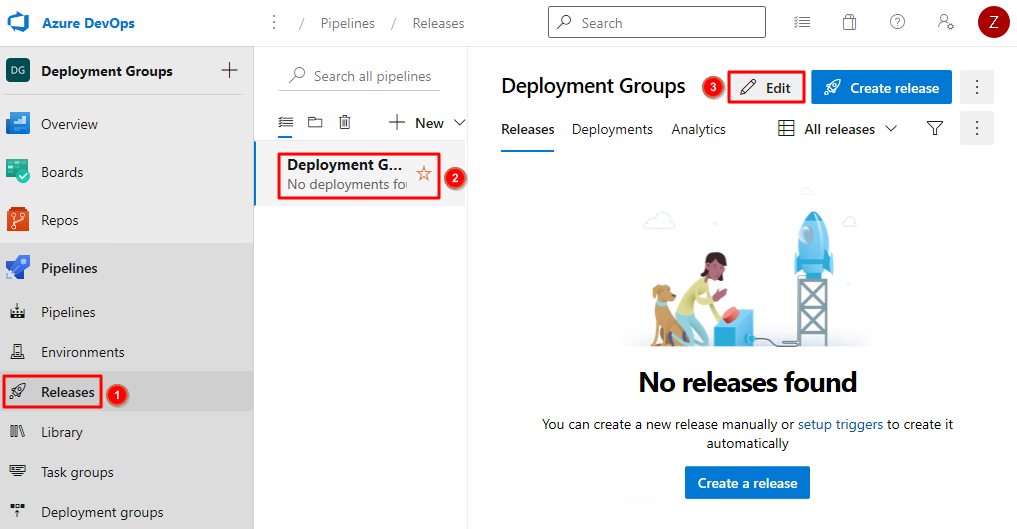Switch to folder view of pipelines

pos(315,122)
